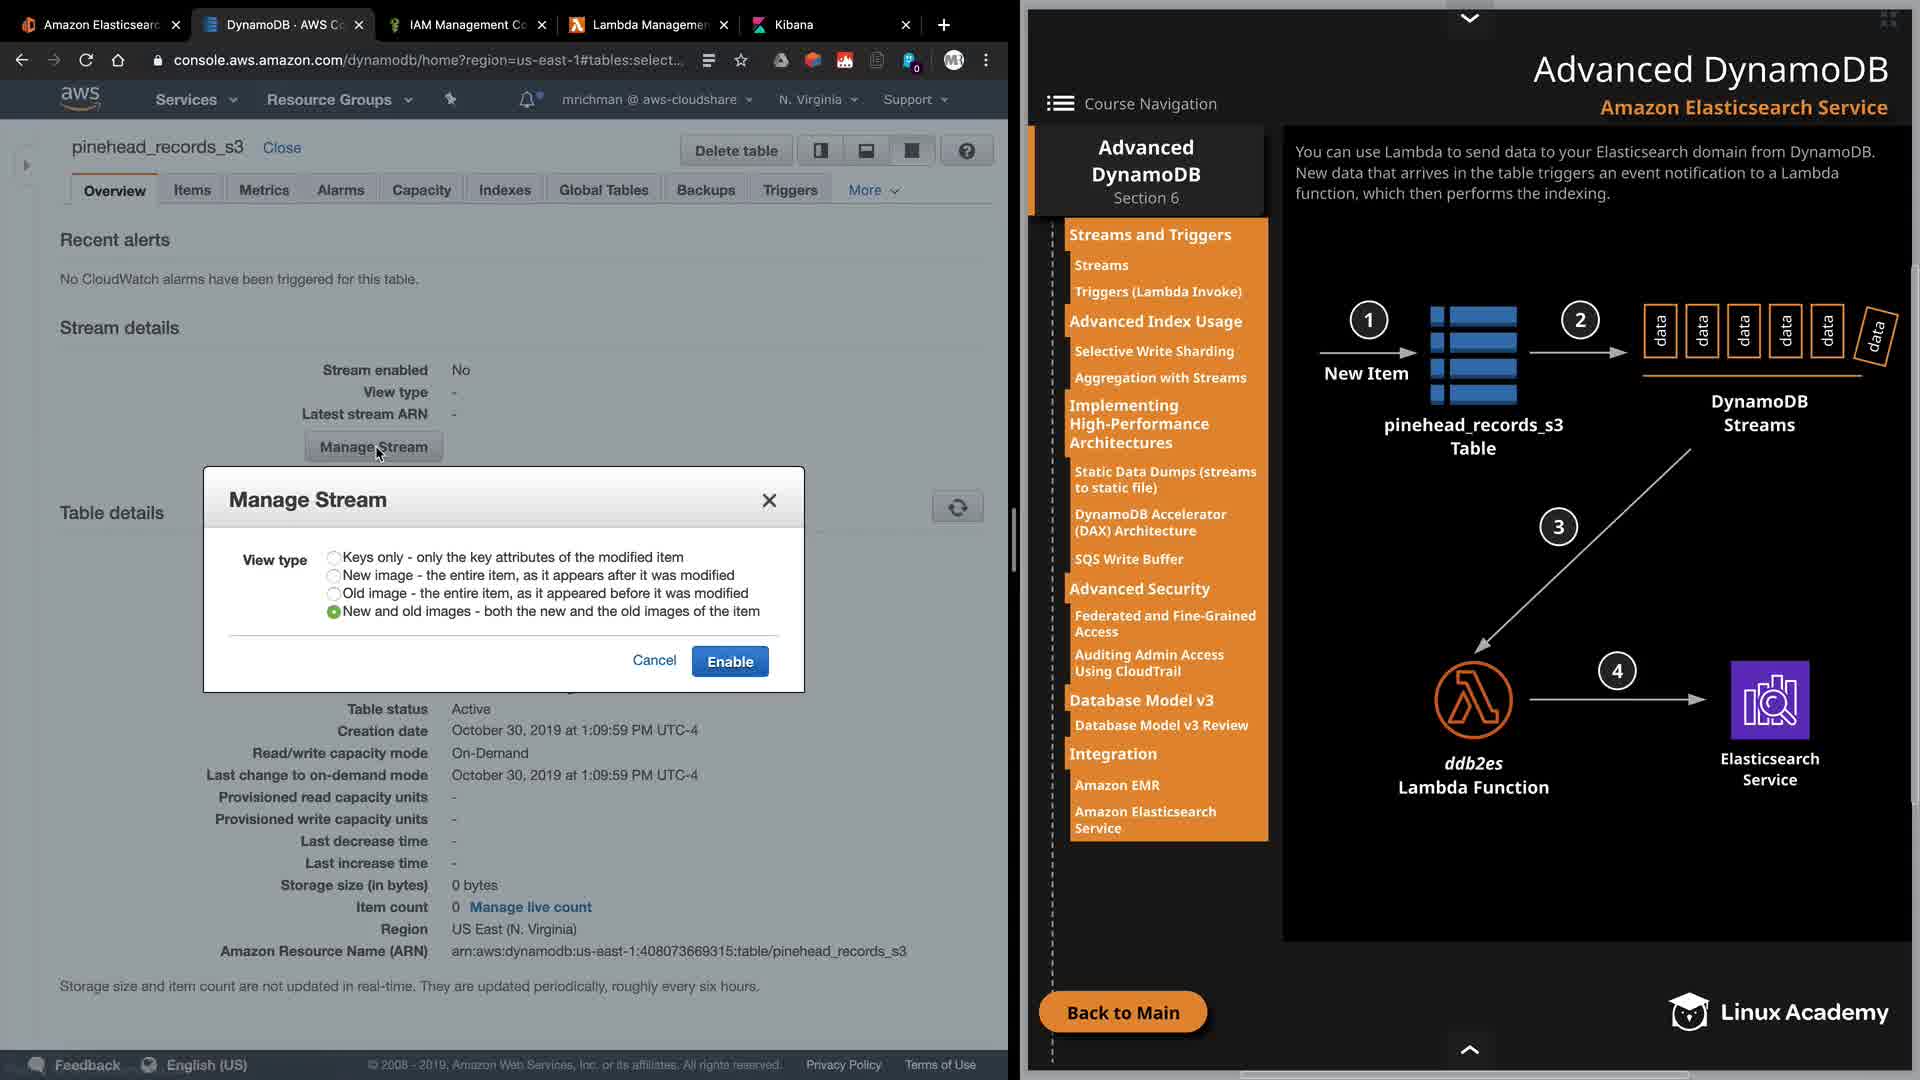This screenshot has width=1920, height=1080.
Task: Select the Keys only view type
Action: (334, 558)
